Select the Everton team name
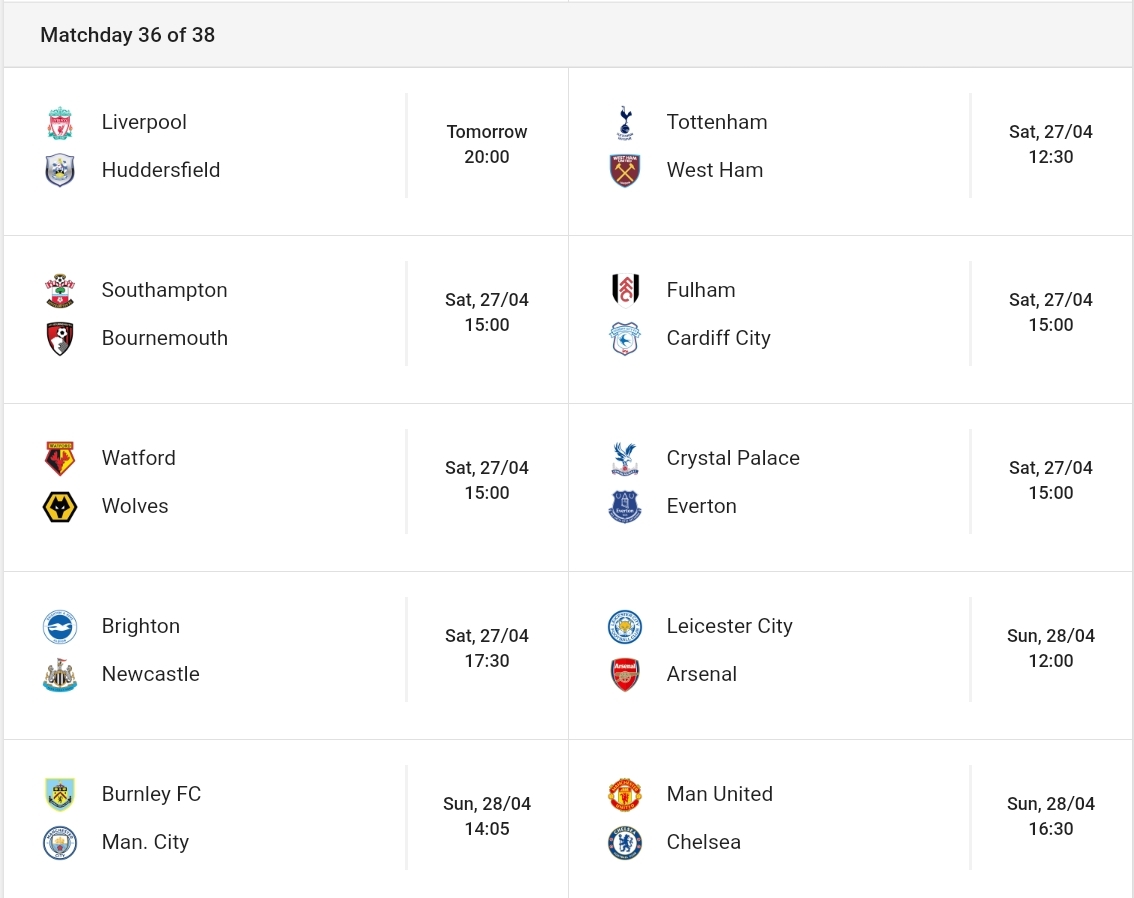The image size is (1134, 898). [701, 506]
